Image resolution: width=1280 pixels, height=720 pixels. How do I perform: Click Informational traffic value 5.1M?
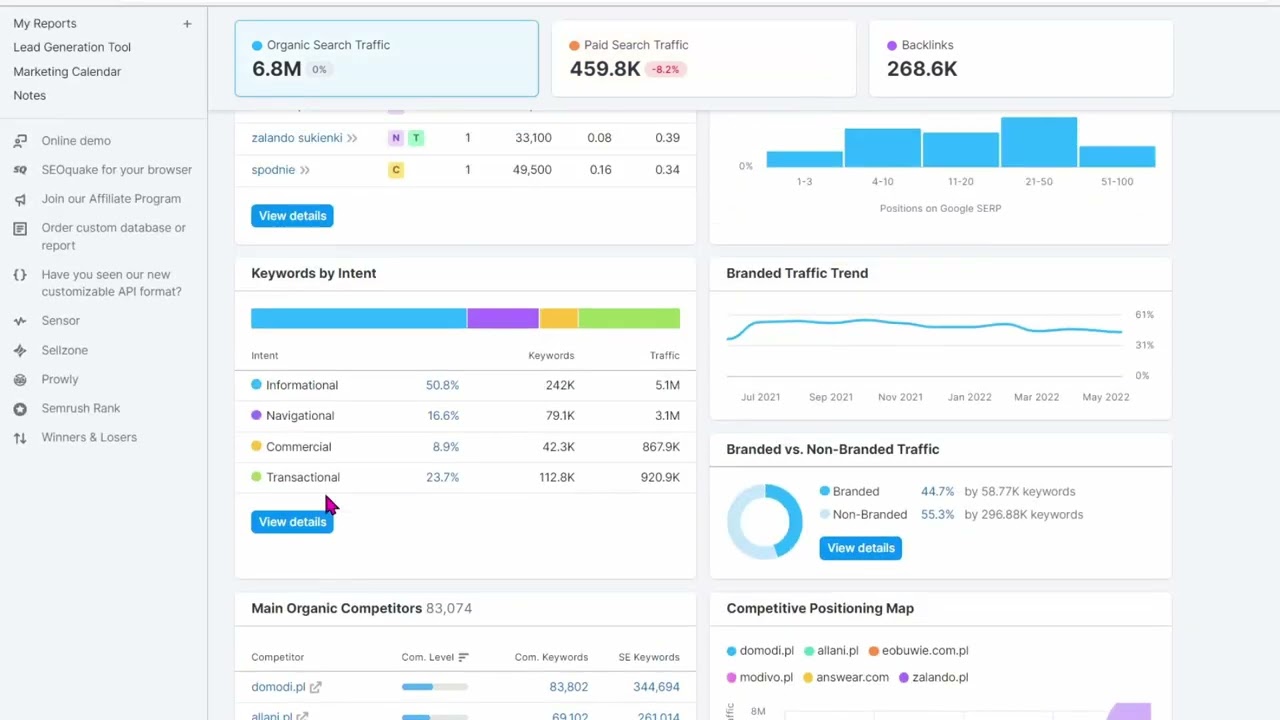click(667, 385)
